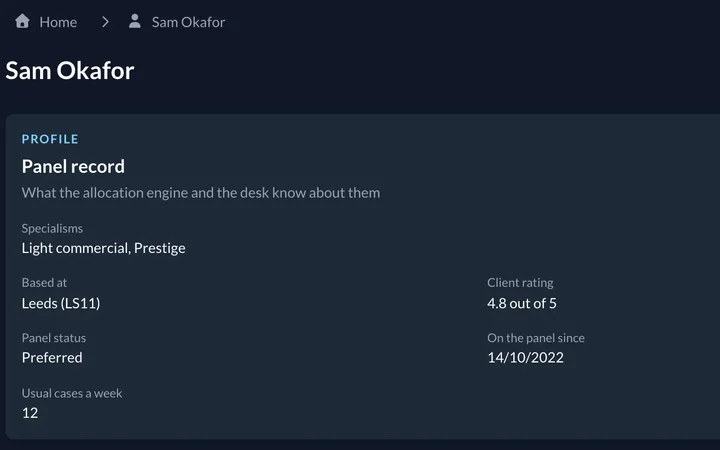720x450 pixels.
Task: Click the allocation engine description subtitle
Action: [x=201, y=192]
